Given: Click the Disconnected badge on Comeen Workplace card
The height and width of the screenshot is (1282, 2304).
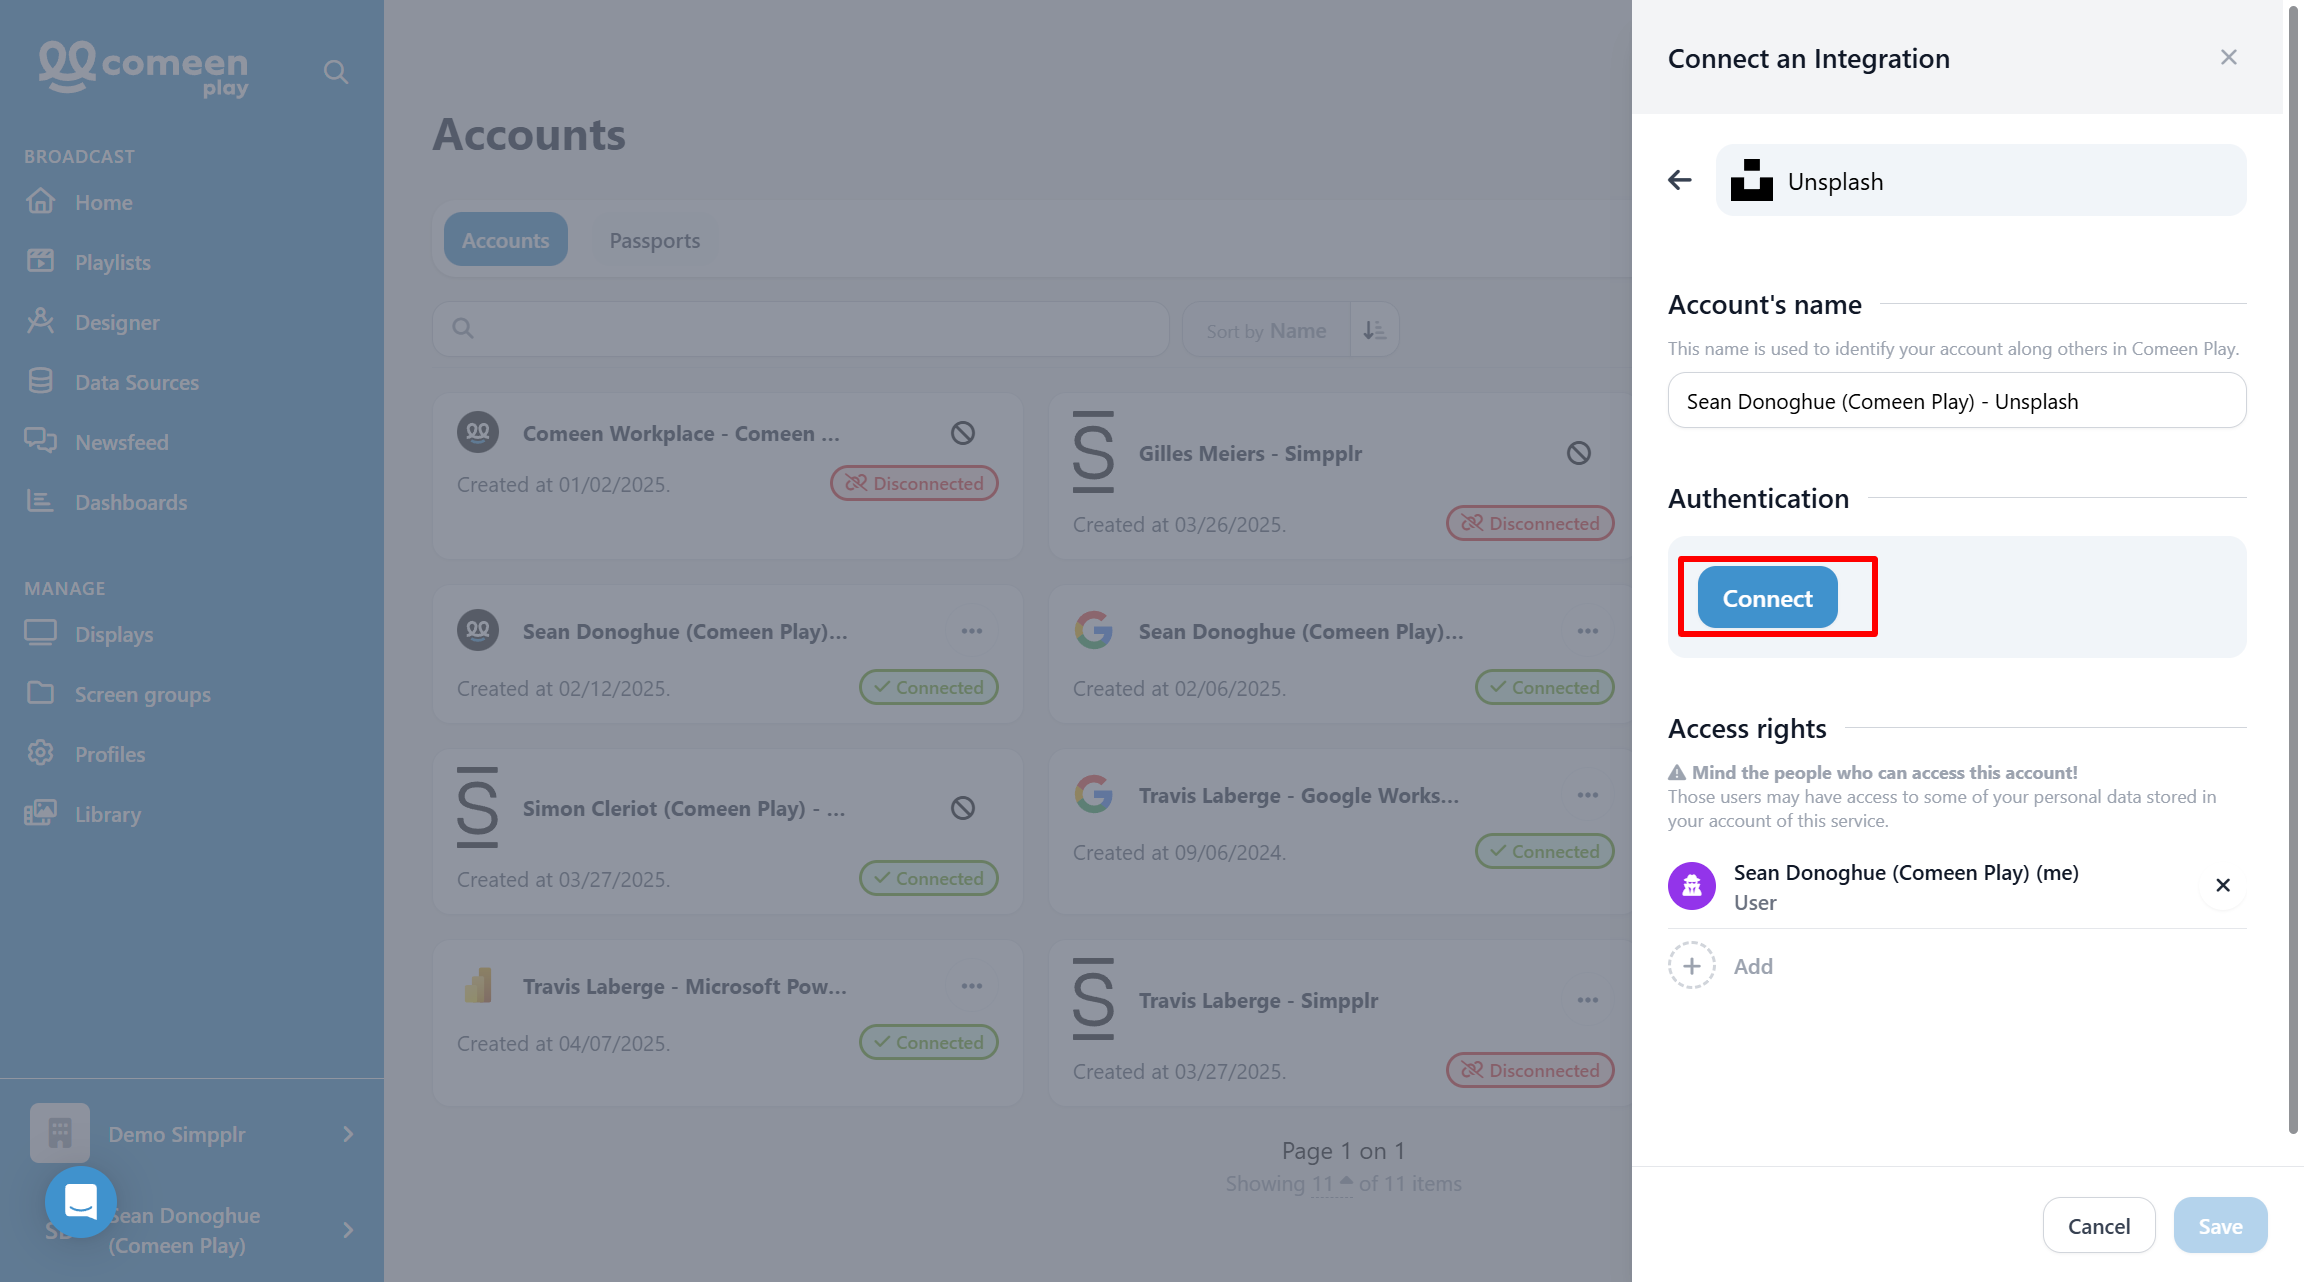Looking at the screenshot, I should 914,483.
